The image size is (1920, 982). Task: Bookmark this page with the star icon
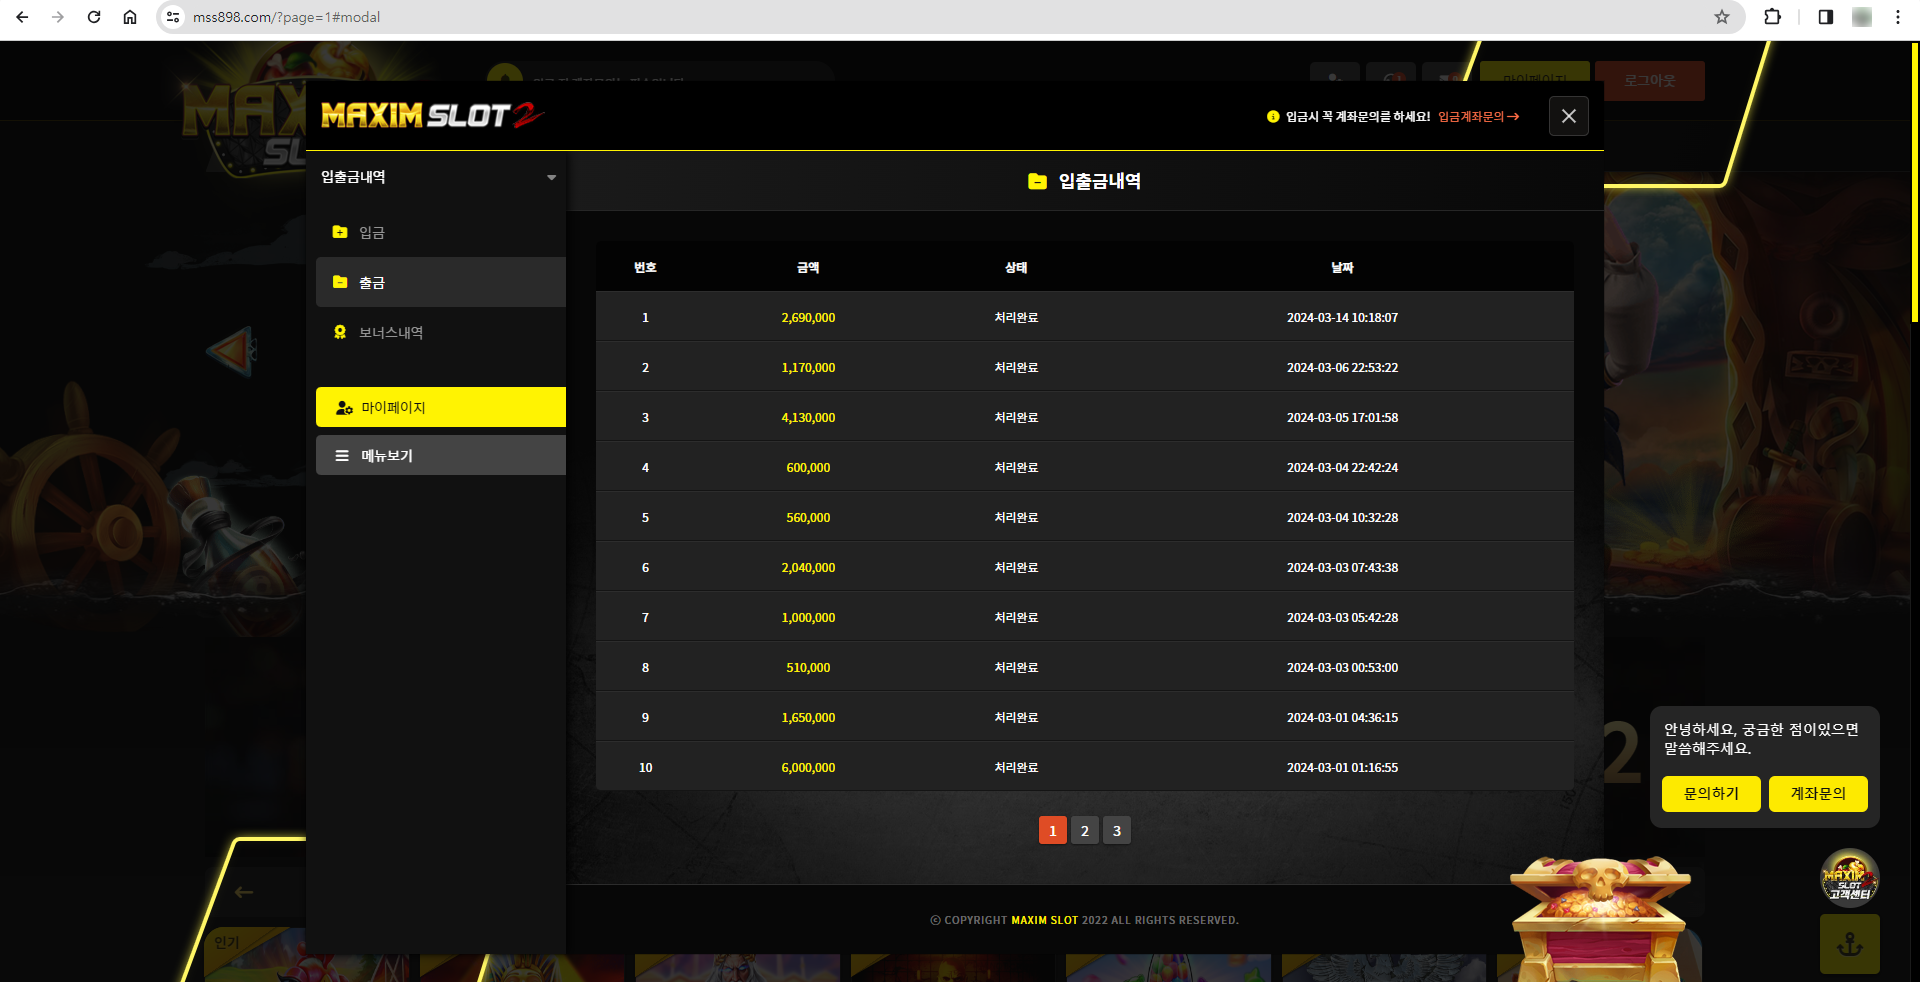pyautogui.click(x=1722, y=17)
